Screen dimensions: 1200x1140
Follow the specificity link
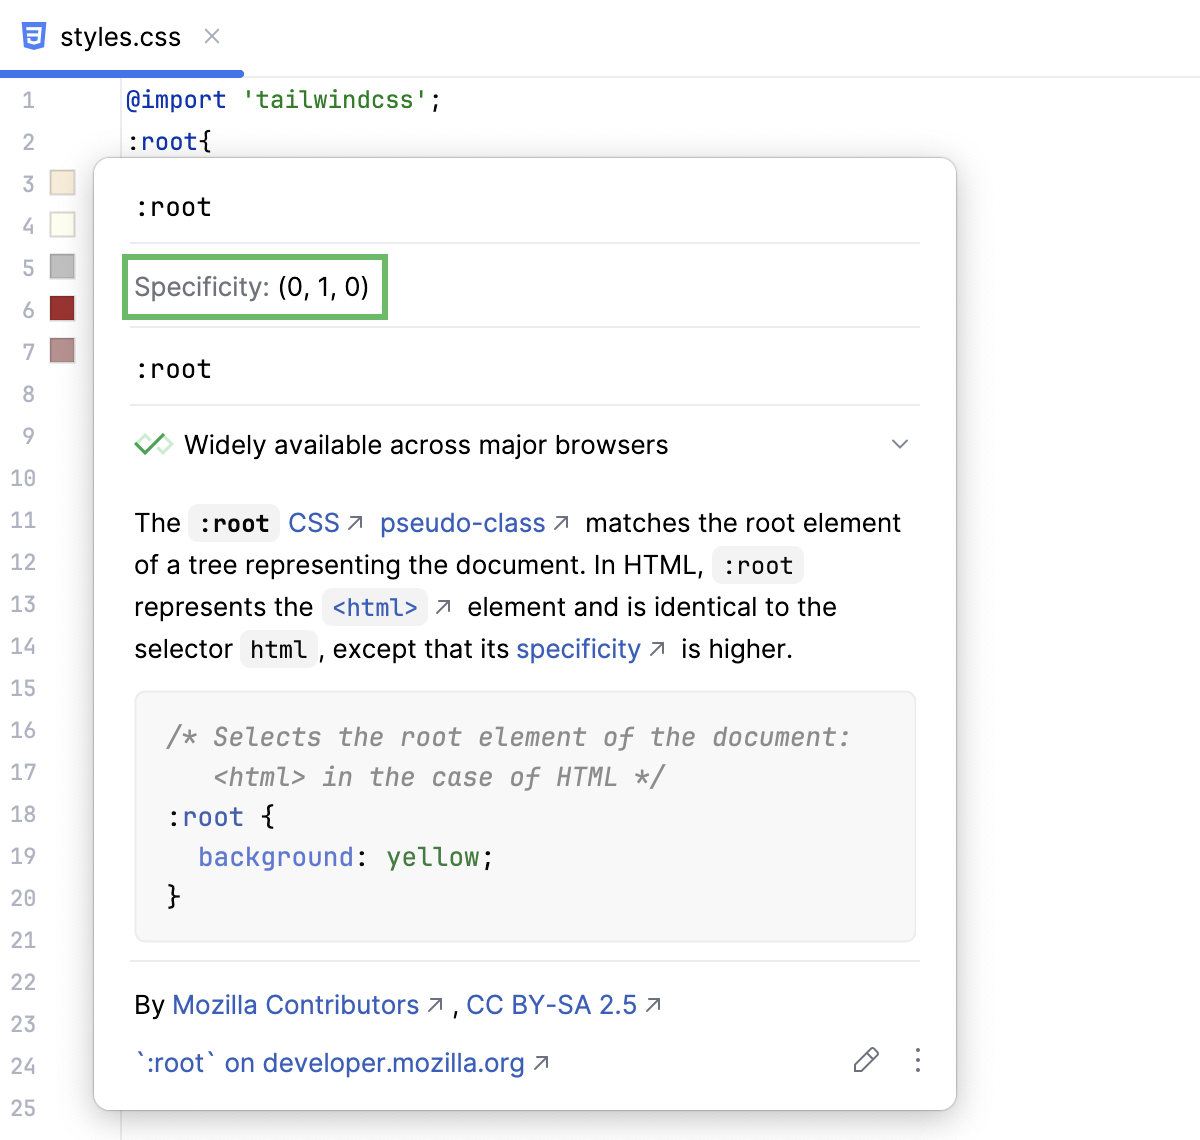tap(578, 648)
